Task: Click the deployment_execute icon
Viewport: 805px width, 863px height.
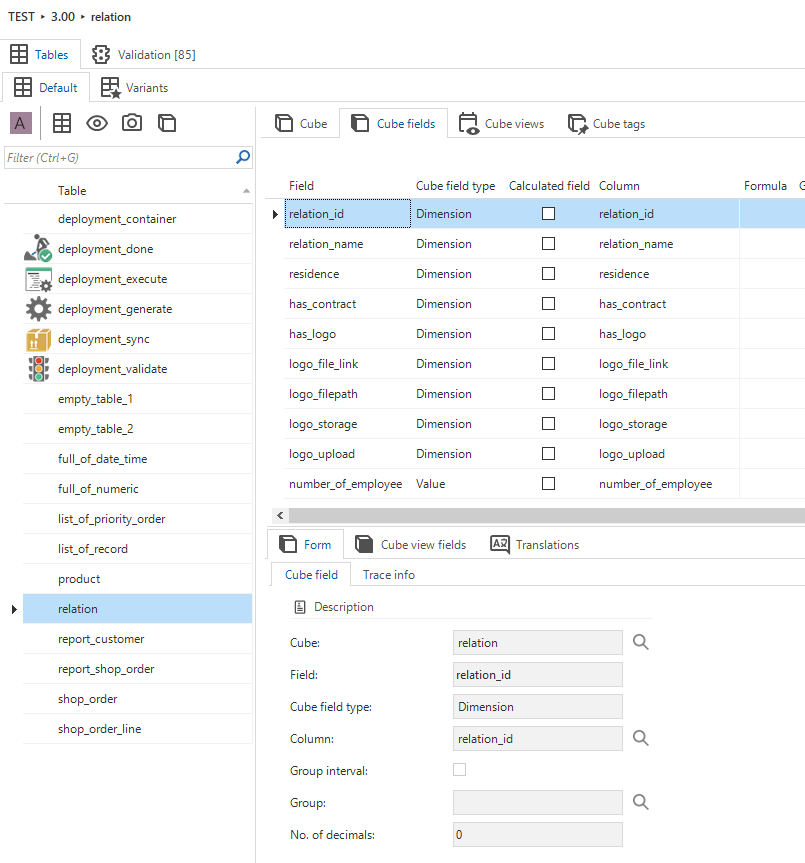Action: tap(38, 278)
